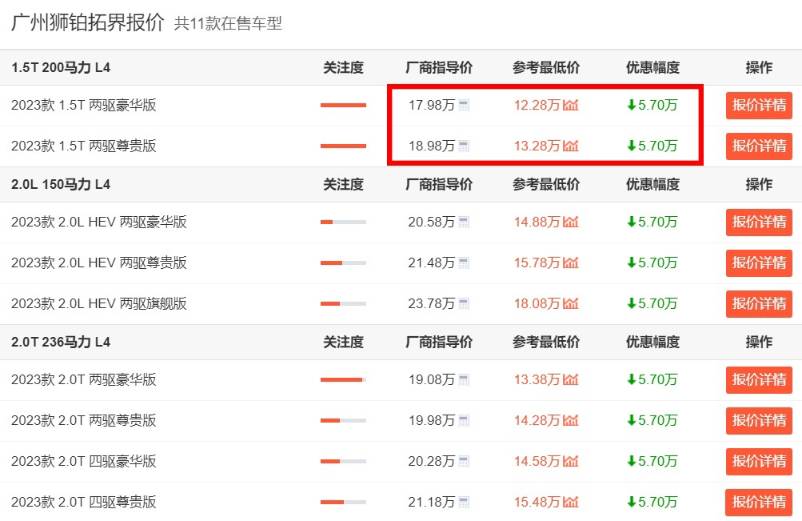Open 2023款 2.0L HEV 两驱豪华版 link
The width and height of the screenshot is (802, 521).
pyautogui.click(x=99, y=222)
